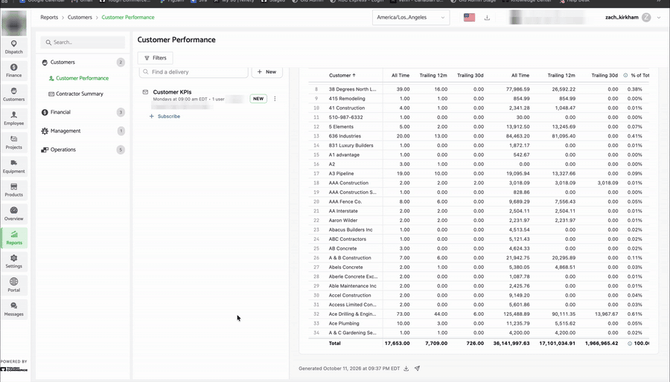This screenshot has width=670, height=382.
Task: Open the Portal sidebar section
Action: [14, 285]
